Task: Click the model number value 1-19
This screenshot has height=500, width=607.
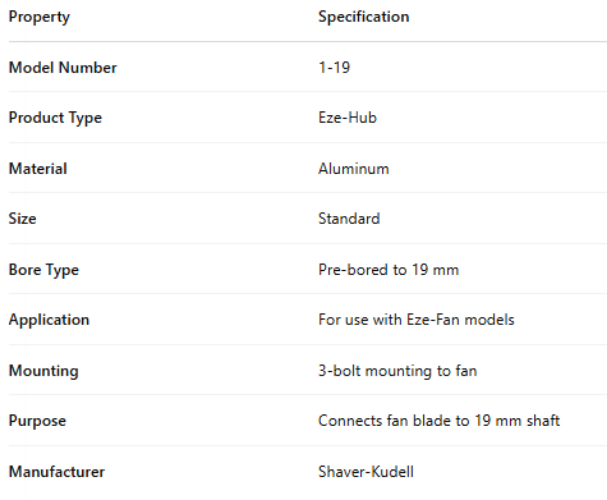Action: click(x=334, y=68)
